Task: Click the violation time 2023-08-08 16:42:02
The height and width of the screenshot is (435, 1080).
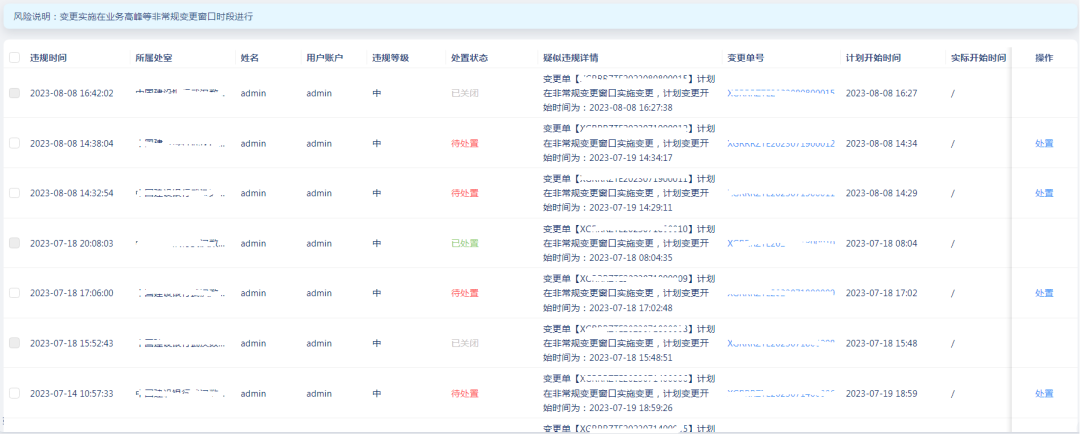Action: click(x=72, y=93)
